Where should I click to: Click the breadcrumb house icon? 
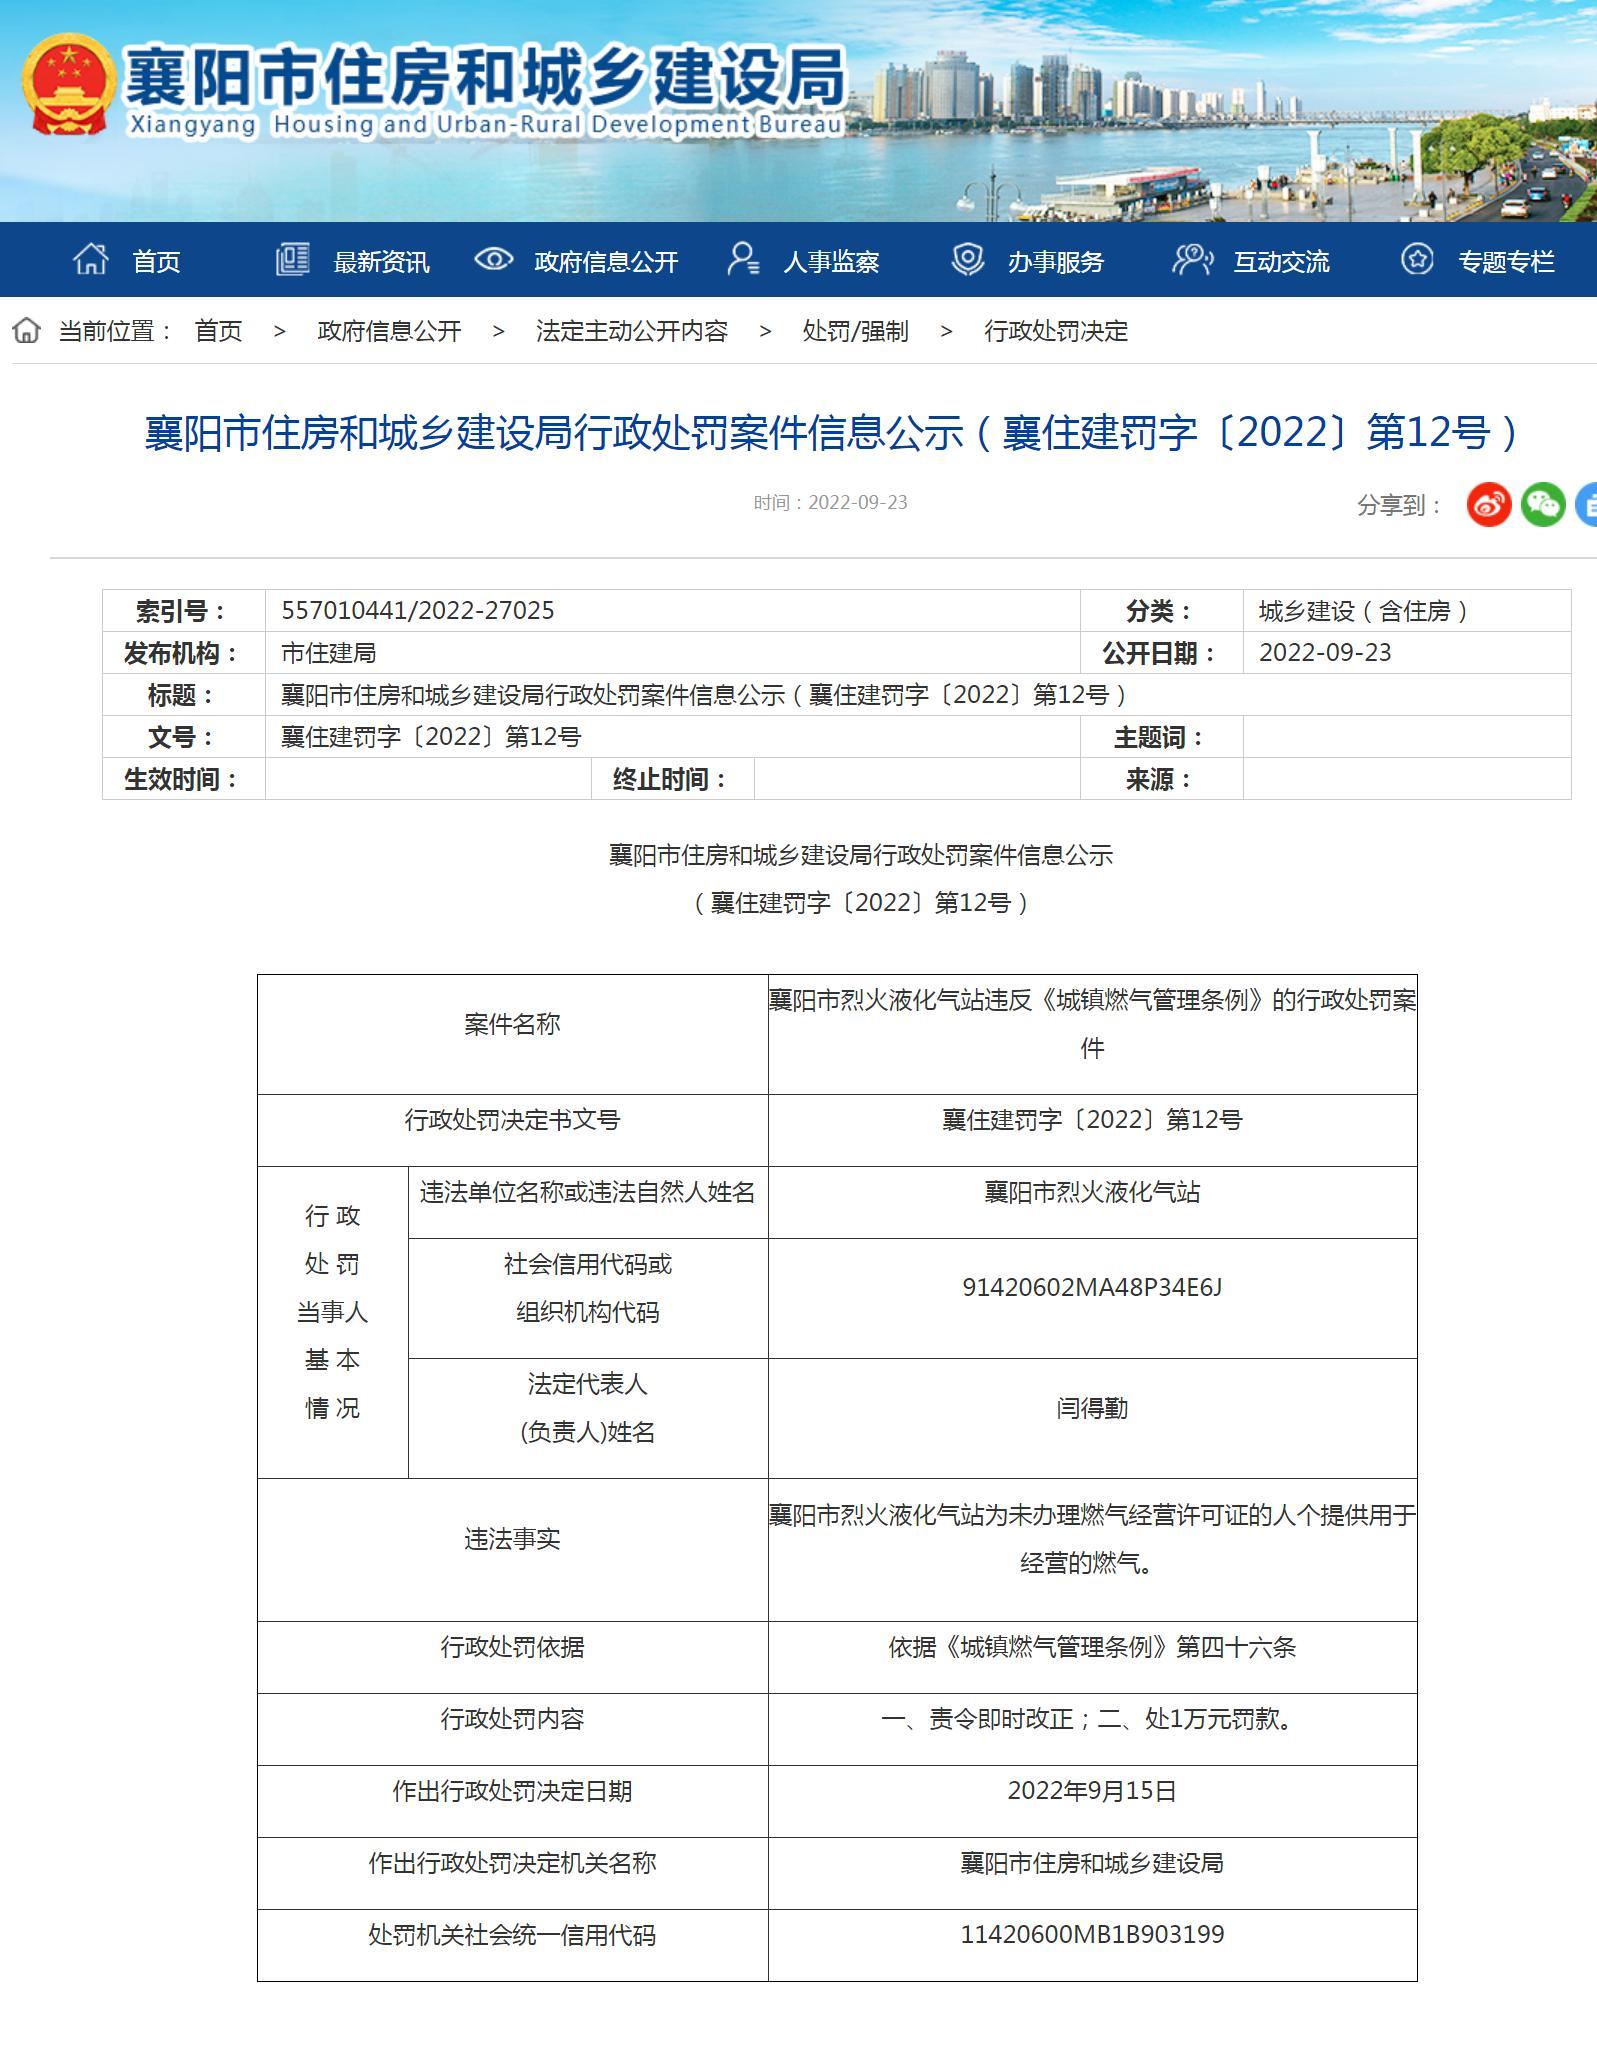pyautogui.click(x=27, y=330)
